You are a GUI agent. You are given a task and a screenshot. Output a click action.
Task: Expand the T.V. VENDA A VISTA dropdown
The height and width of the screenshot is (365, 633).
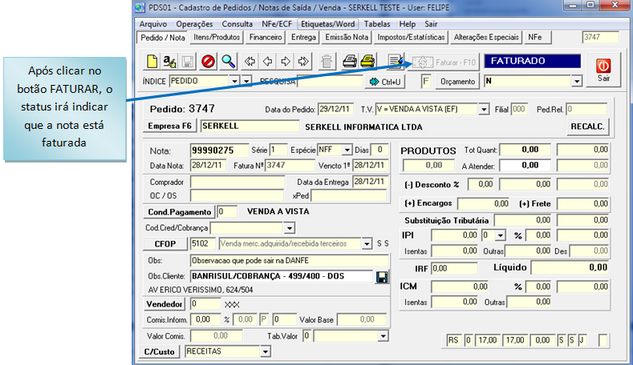tap(484, 109)
